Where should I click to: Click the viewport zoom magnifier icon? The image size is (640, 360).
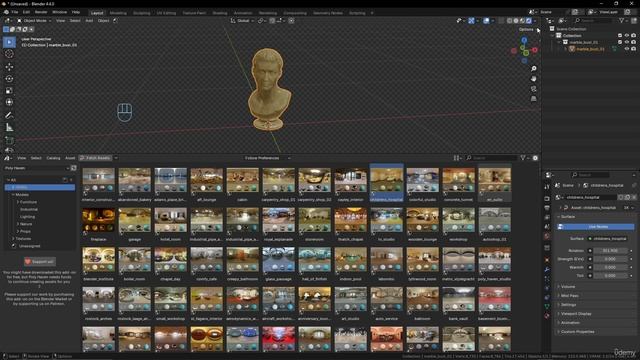pos(533,69)
